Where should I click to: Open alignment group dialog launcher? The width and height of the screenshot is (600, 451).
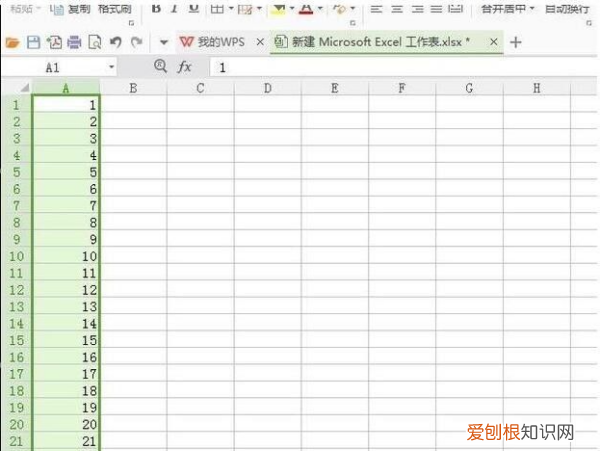(589, 23)
